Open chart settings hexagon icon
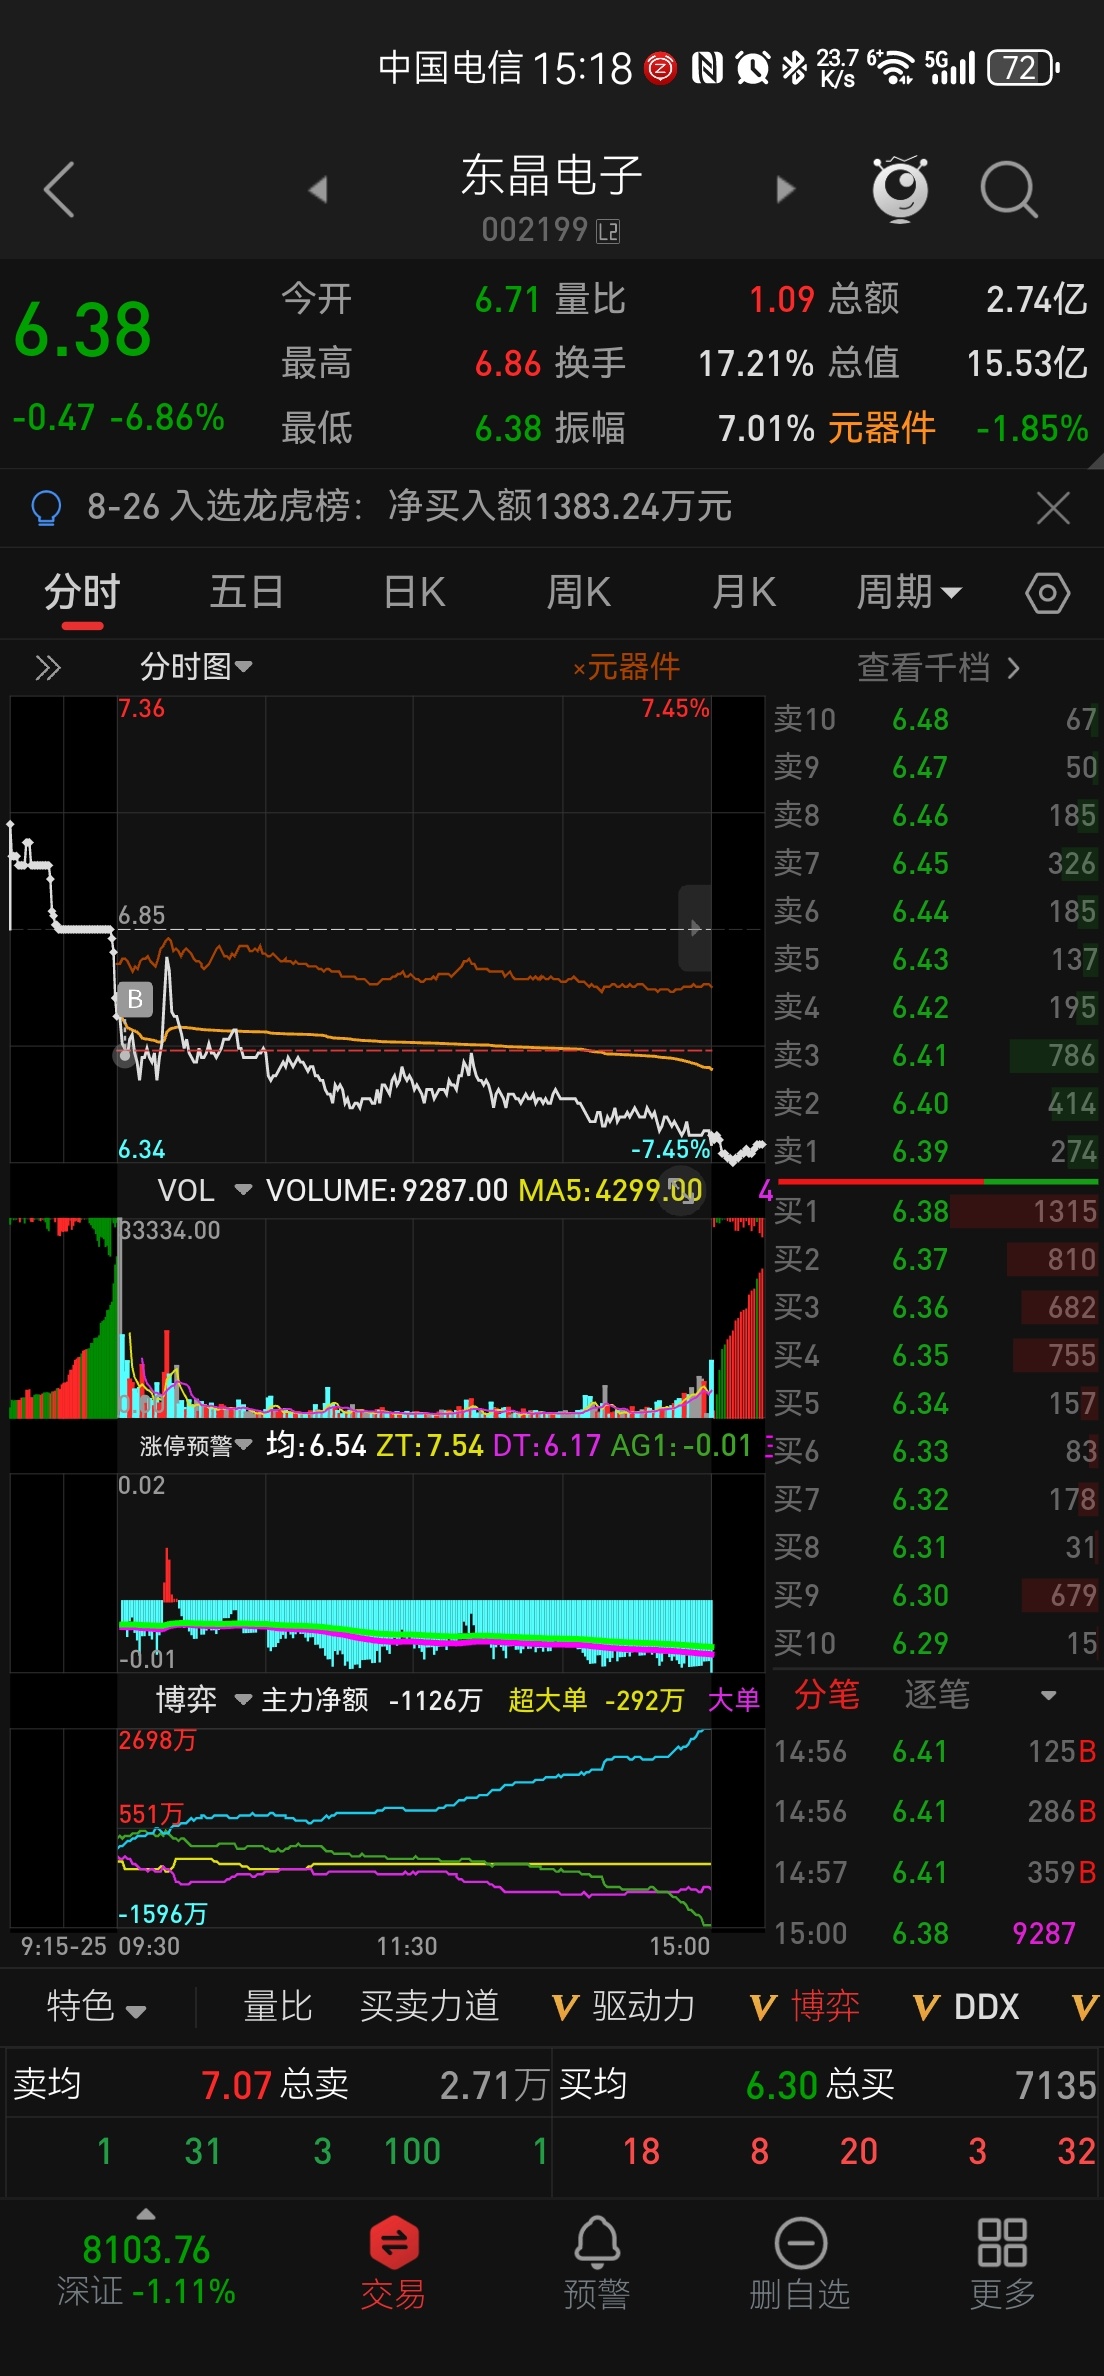Screen dimensions: 1104x2376 coord(1047,593)
